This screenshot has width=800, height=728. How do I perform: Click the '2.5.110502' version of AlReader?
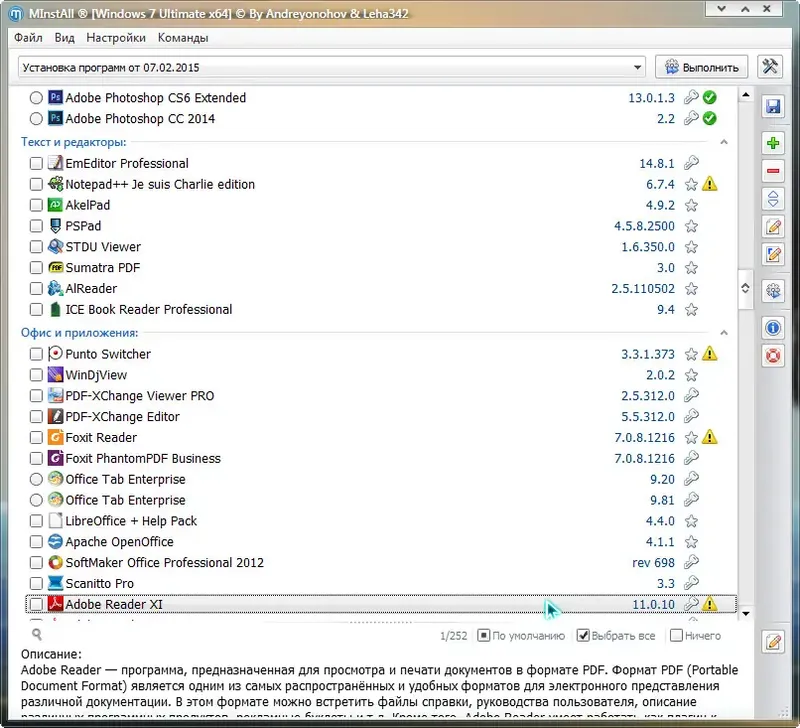point(643,289)
